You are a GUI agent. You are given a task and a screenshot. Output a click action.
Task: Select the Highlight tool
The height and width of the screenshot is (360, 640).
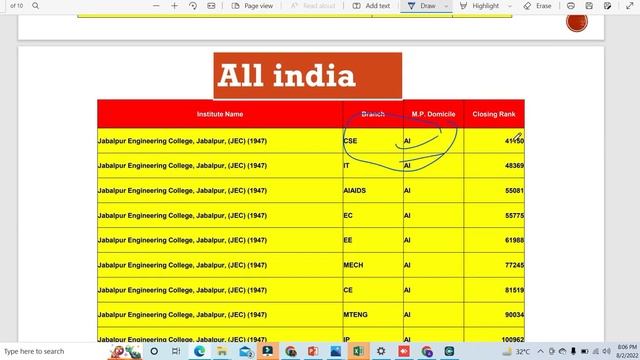click(x=480, y=6)
